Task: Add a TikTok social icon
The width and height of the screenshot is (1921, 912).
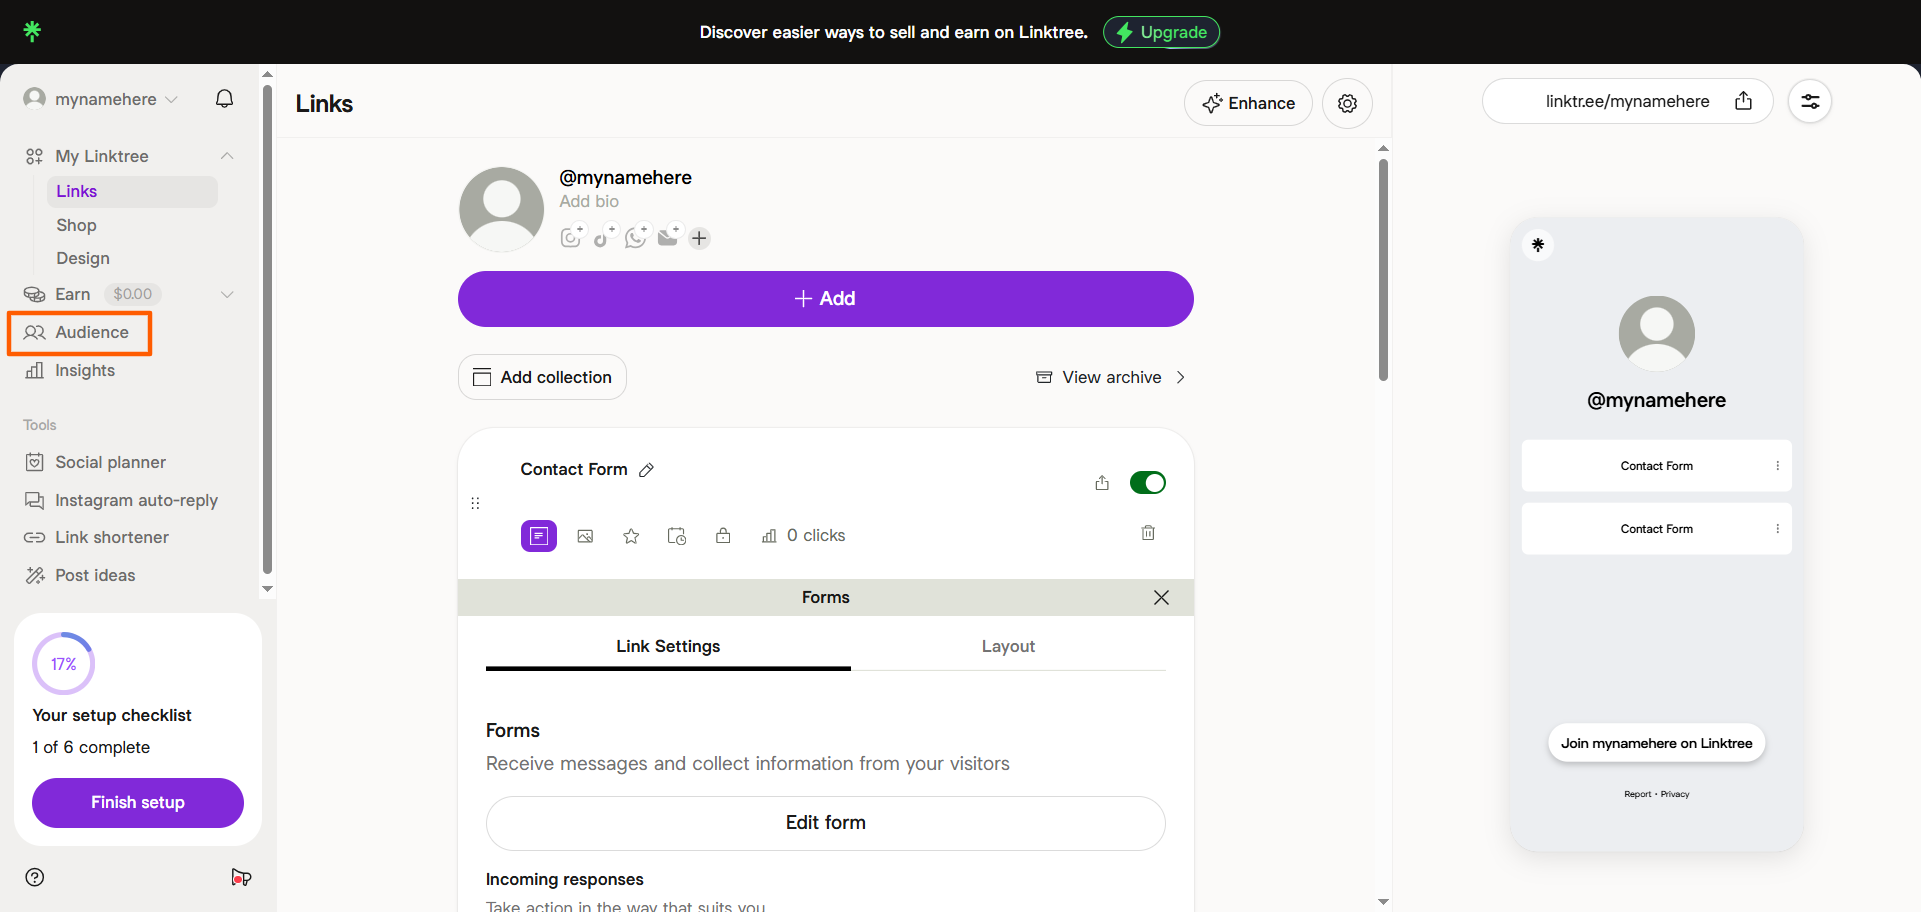Action: [604, 237]
